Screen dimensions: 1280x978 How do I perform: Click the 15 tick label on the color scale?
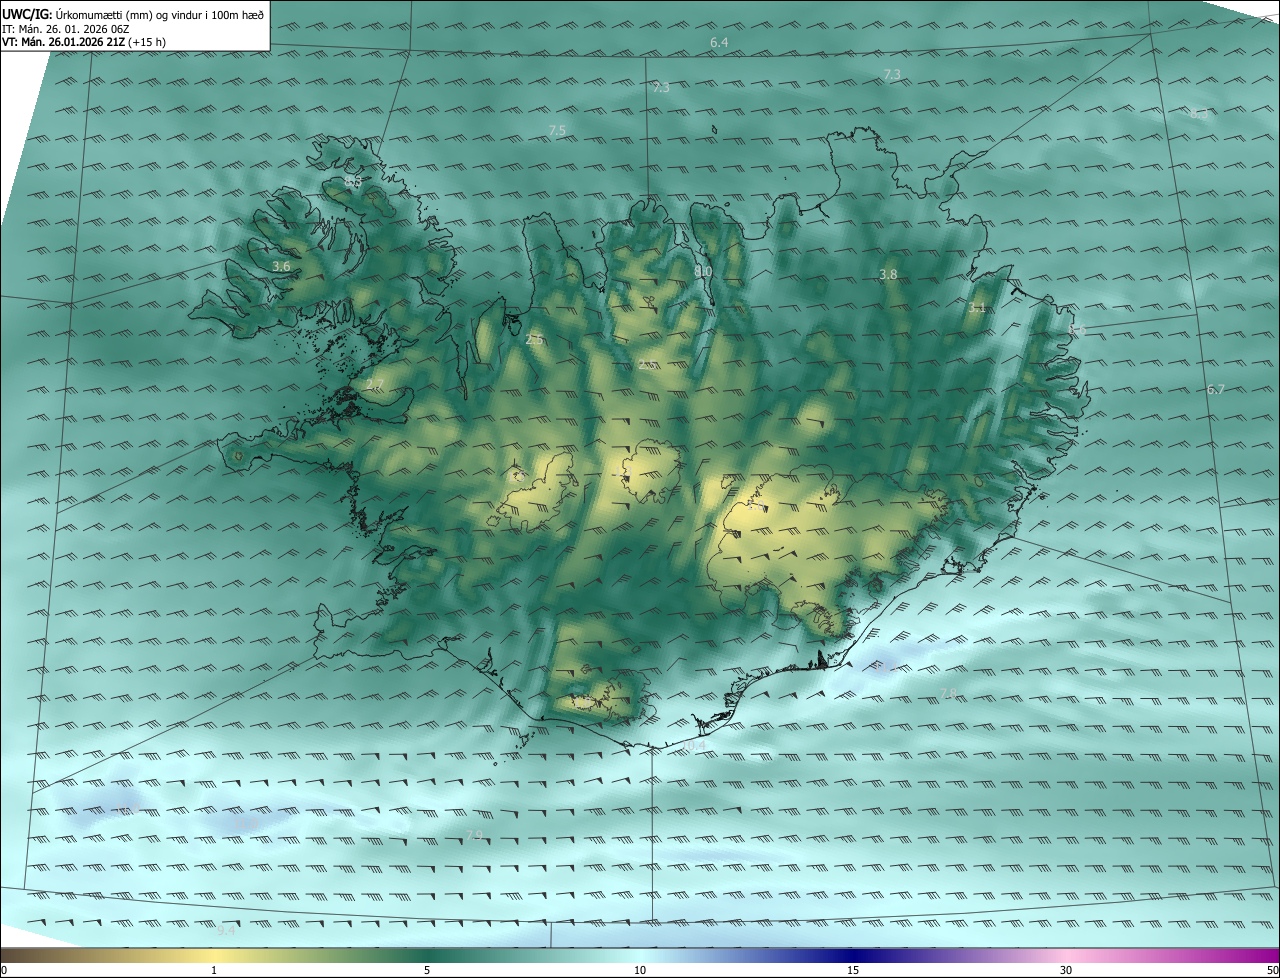[x=853, y=970]
